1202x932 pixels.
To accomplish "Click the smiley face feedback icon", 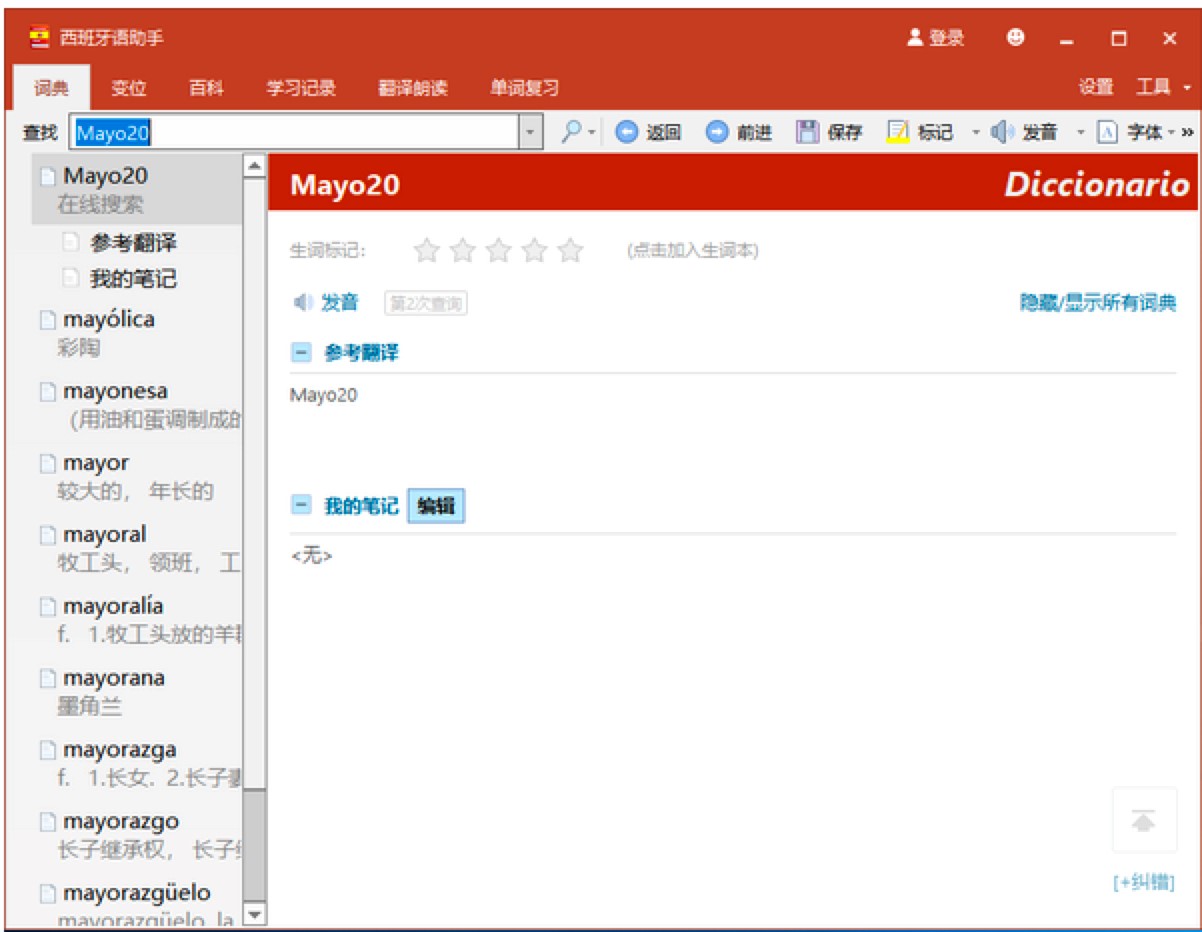I will point(1016,38).
